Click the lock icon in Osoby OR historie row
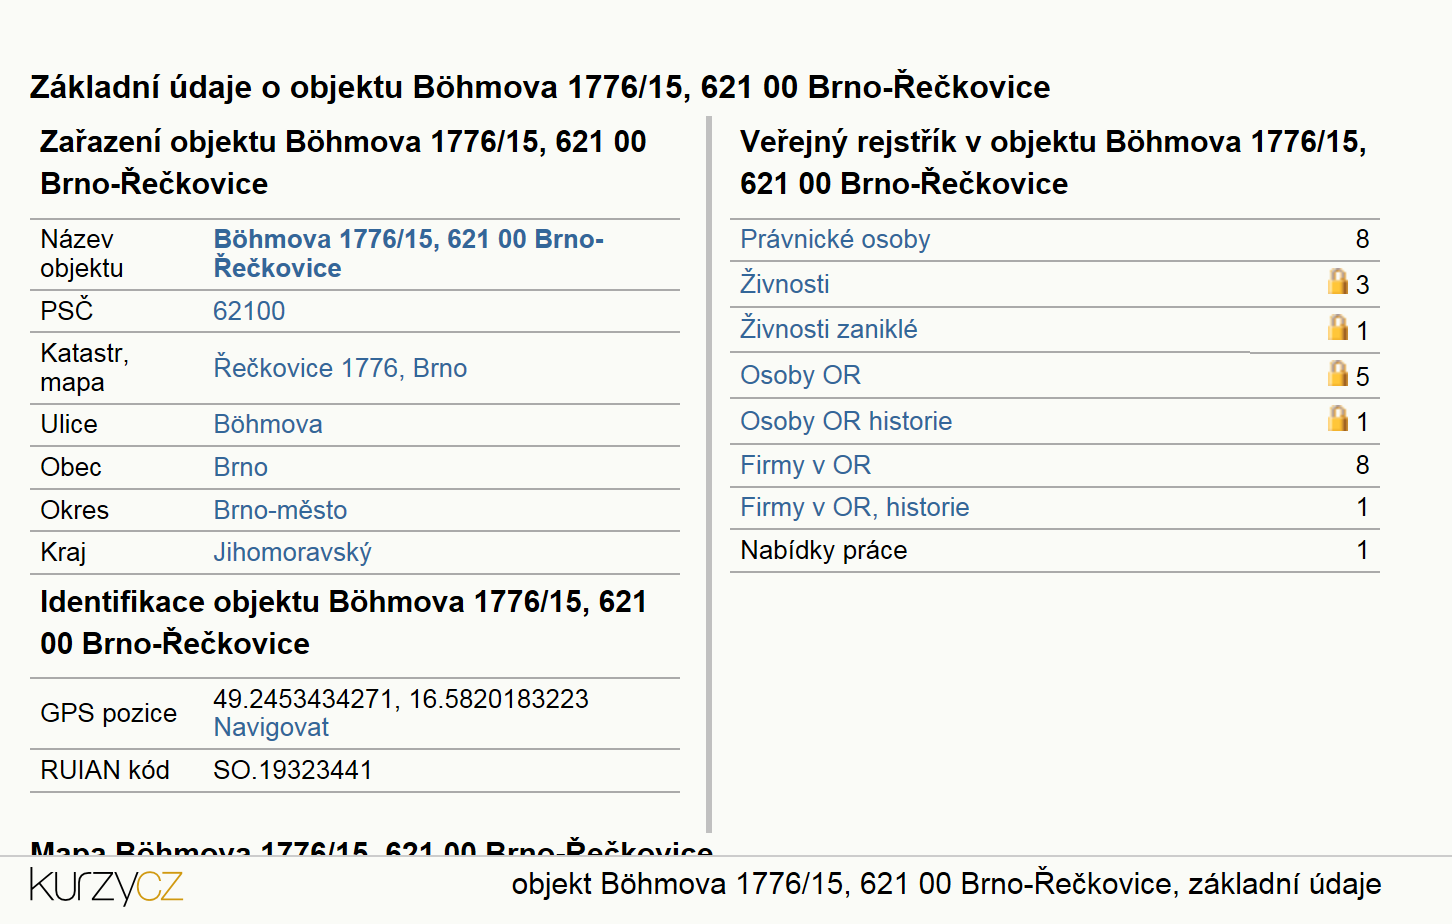This screenshot has height=924, width=1452. coord(1338,418)
